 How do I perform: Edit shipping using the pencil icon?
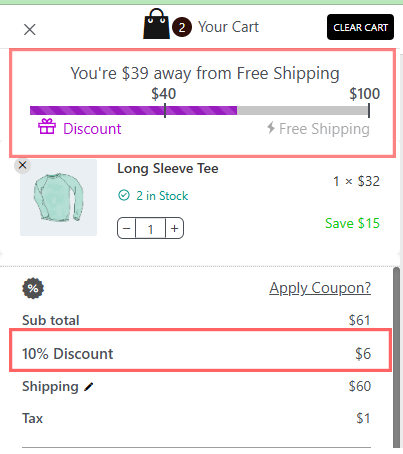89,387
